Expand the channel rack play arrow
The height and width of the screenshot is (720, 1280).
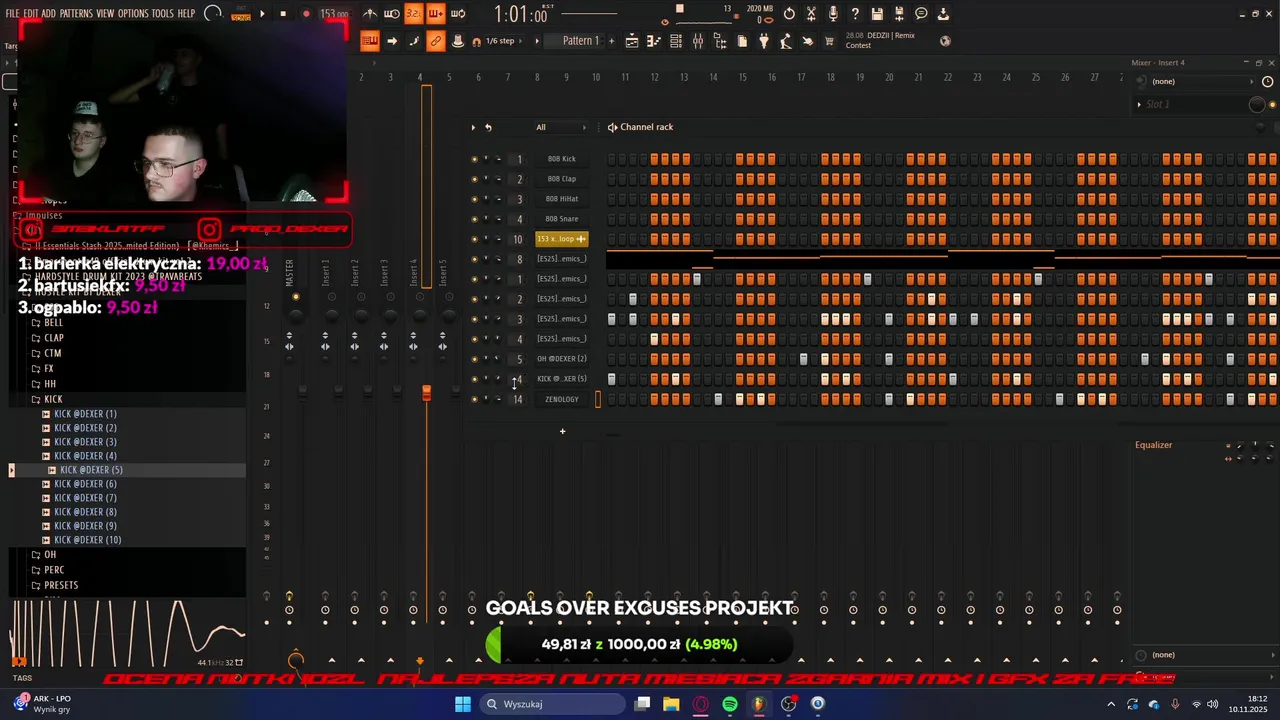473,127
